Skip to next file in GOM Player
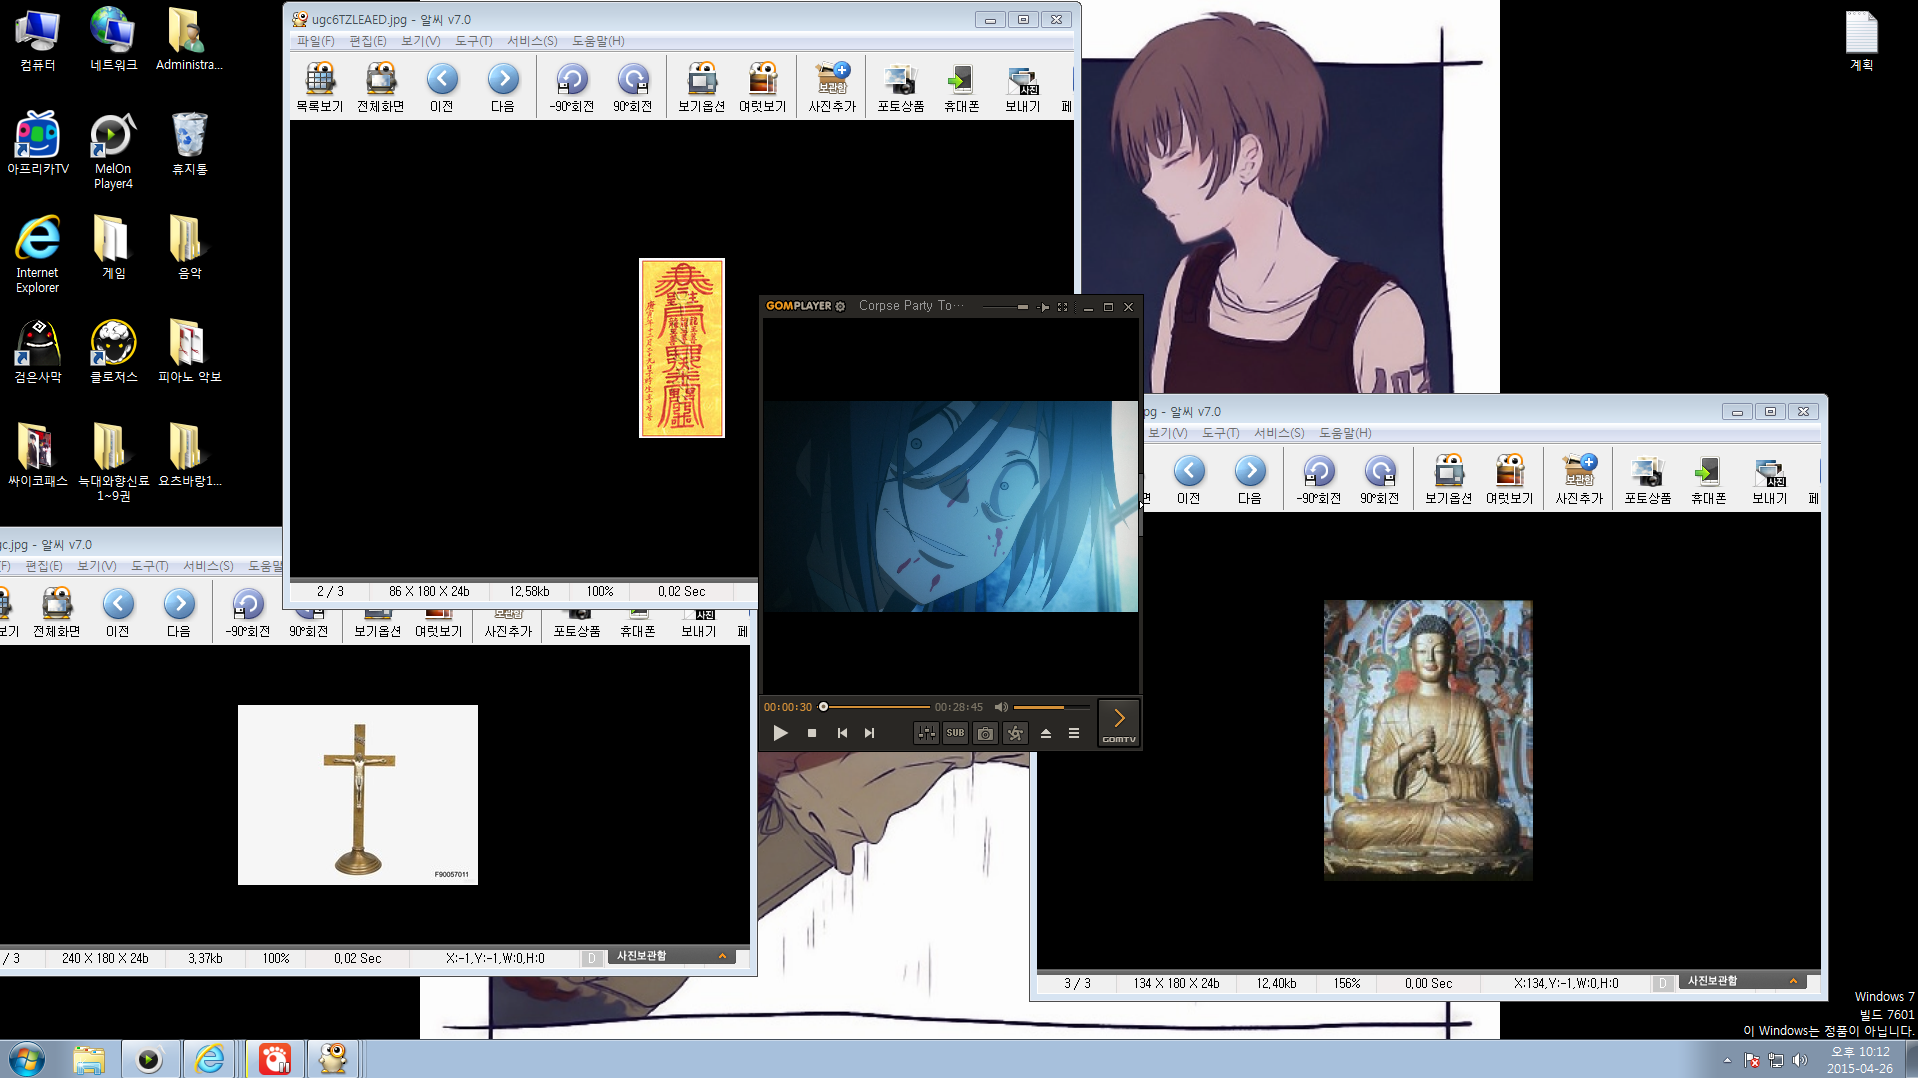 coord(870,733)
